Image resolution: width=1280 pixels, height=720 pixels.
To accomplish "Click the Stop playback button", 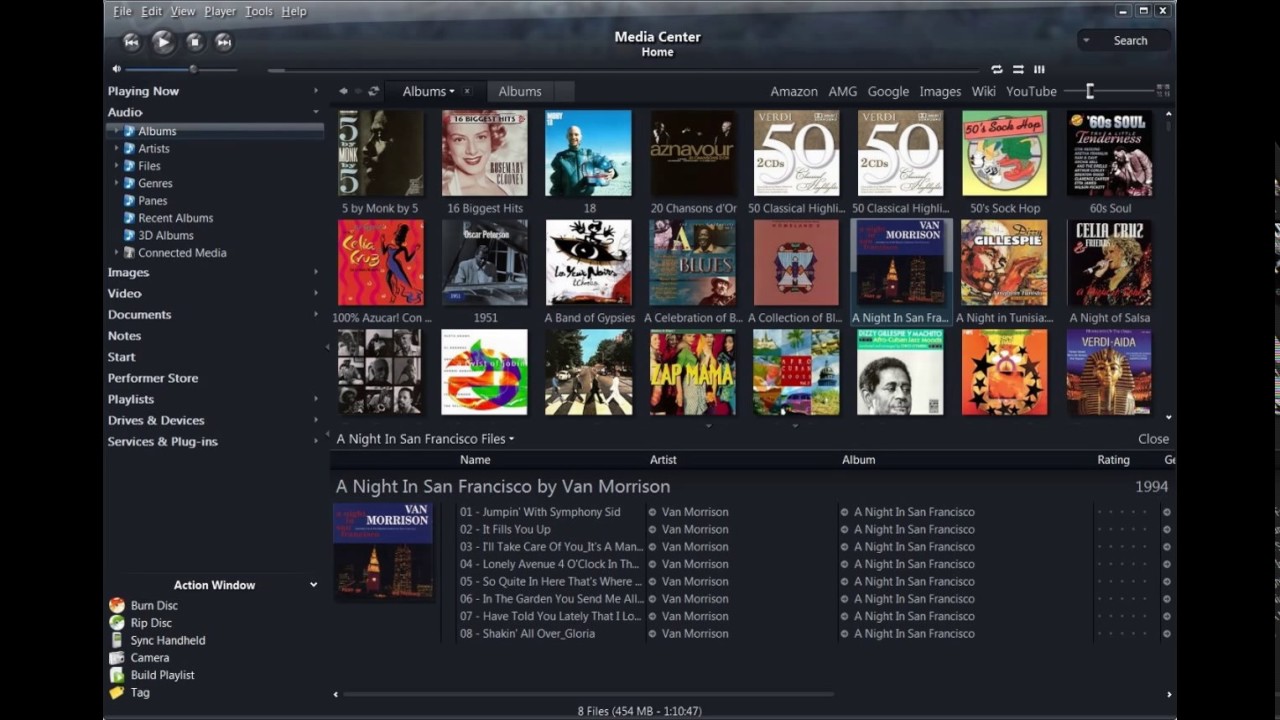I will [195, 41].
